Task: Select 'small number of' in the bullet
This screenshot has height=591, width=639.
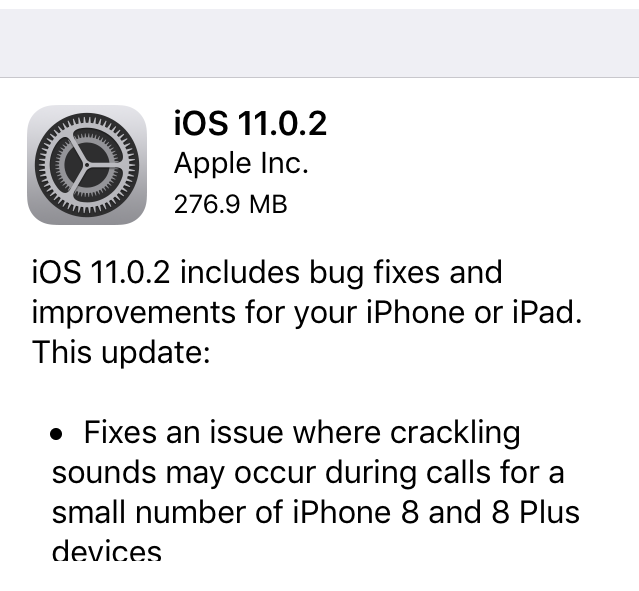Action: (167, 512)
